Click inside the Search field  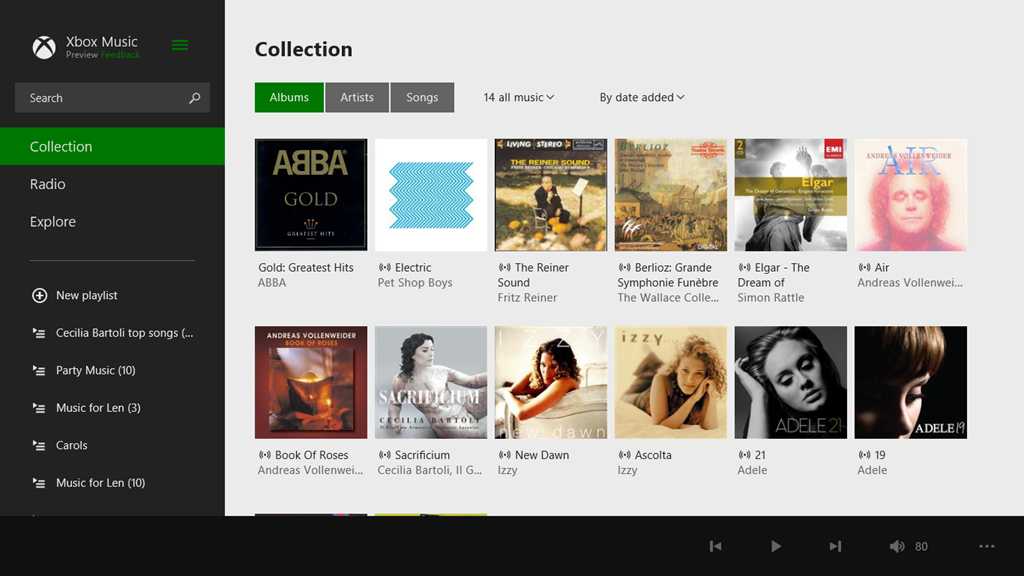click(x=100, y=98)
